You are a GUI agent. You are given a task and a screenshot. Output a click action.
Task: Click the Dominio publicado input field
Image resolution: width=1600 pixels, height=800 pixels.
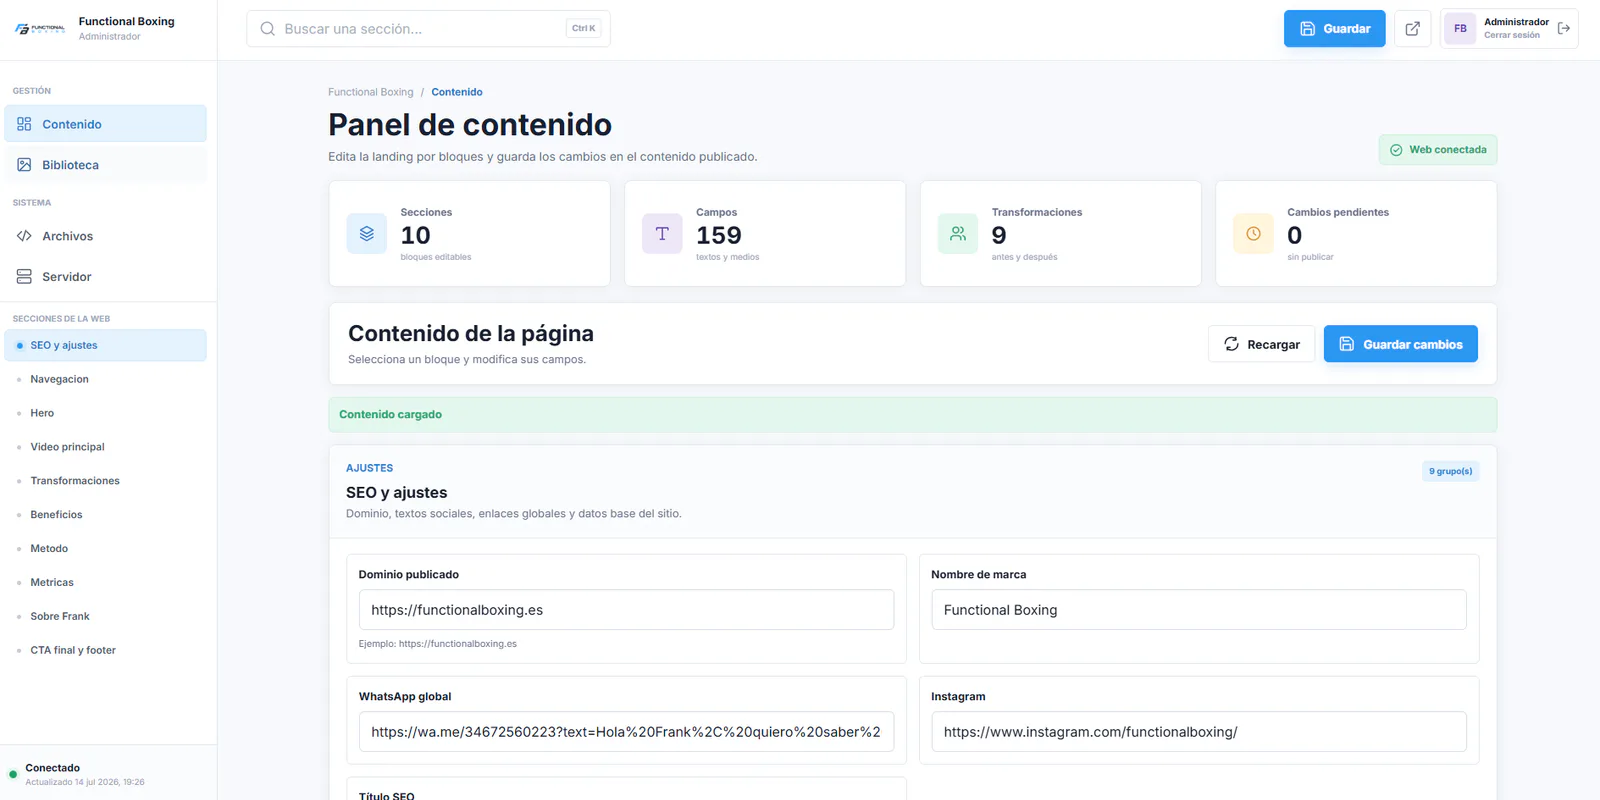pos(626,610)
